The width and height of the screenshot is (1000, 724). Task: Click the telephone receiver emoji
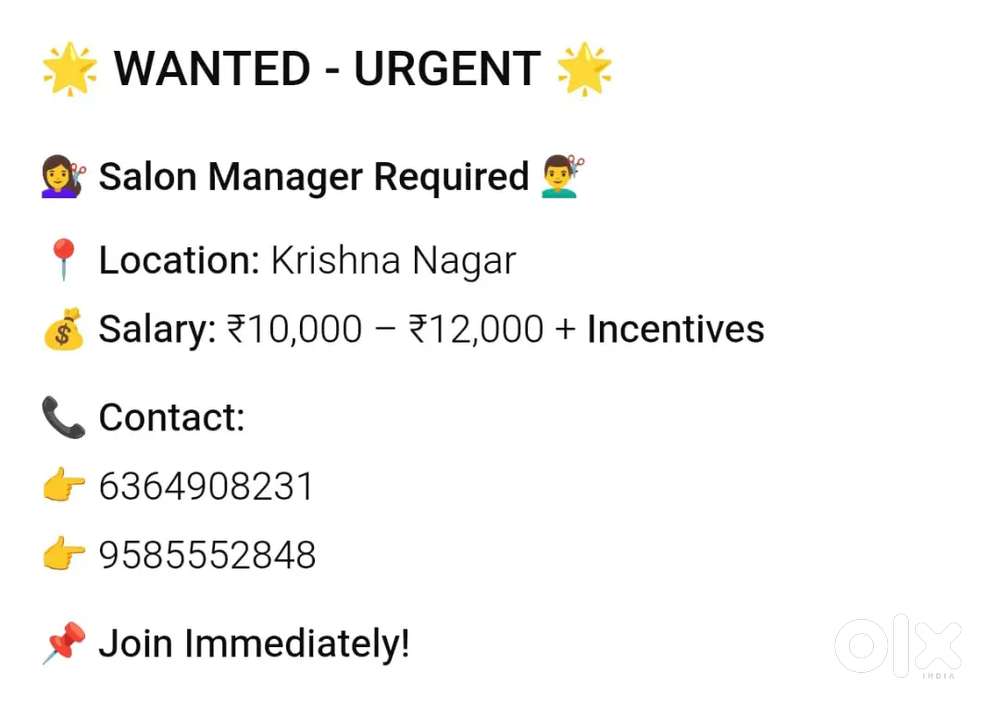[63, 417]
